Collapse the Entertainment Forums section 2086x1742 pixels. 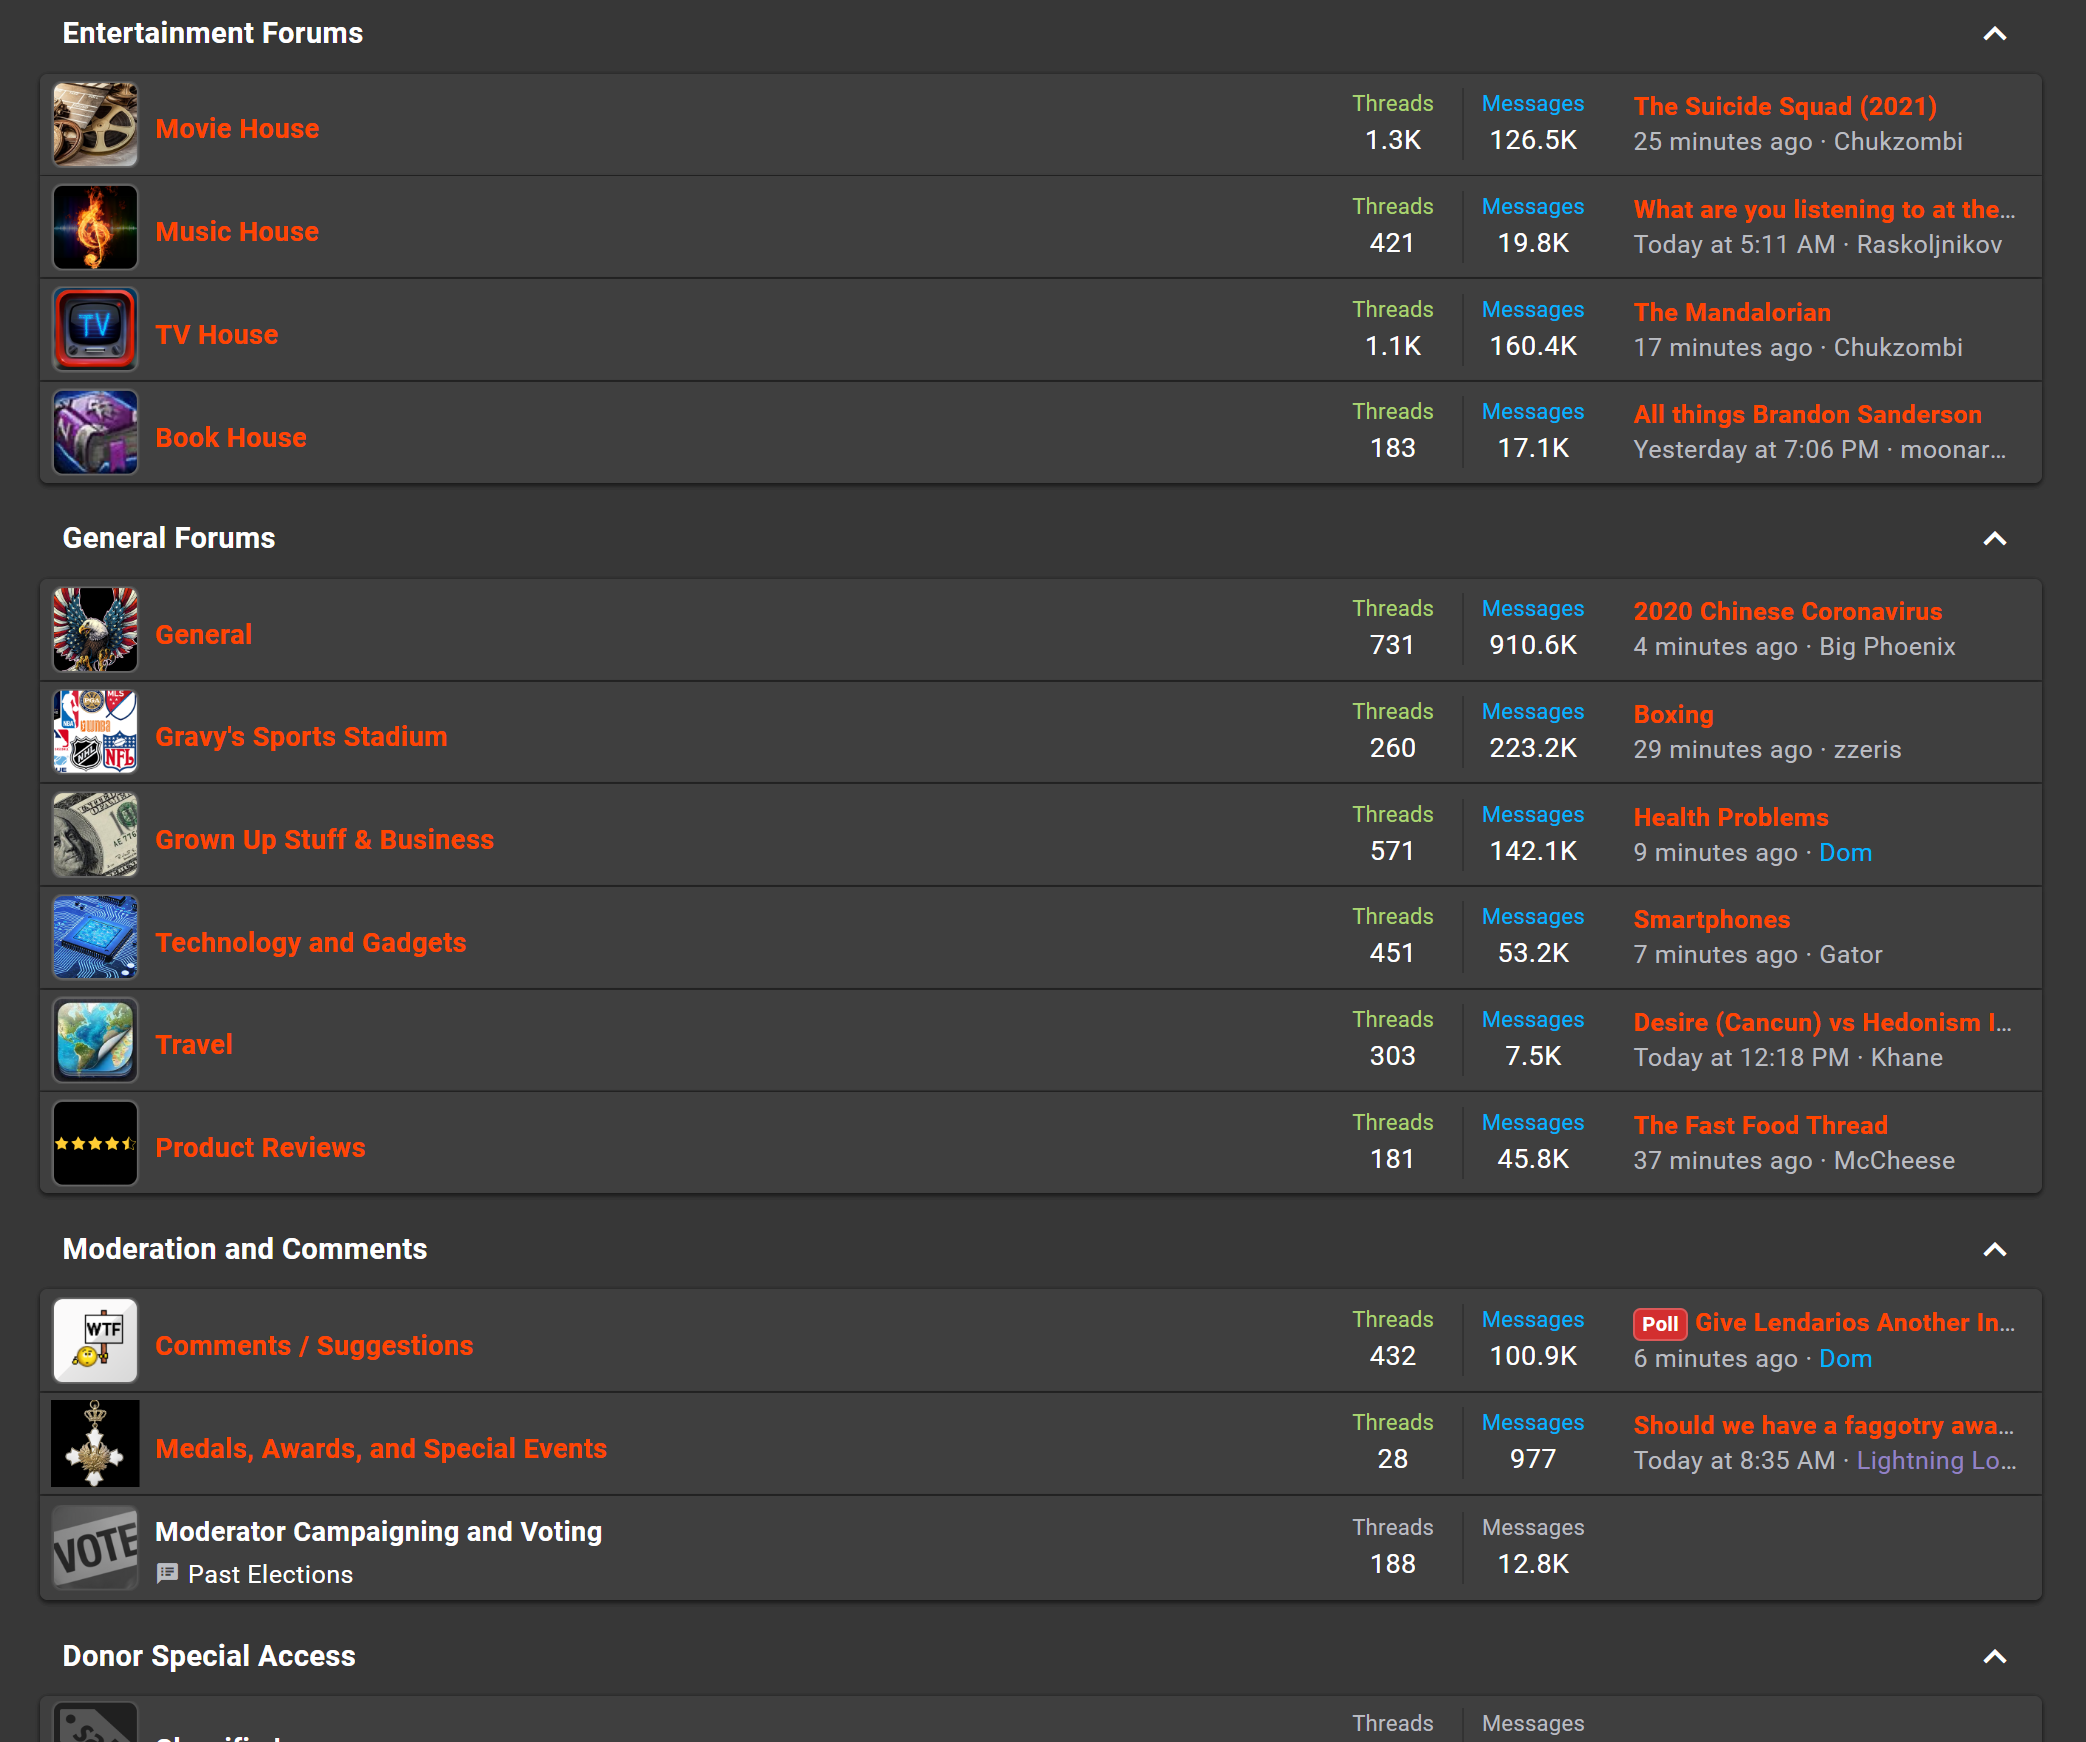point(1994,34)
